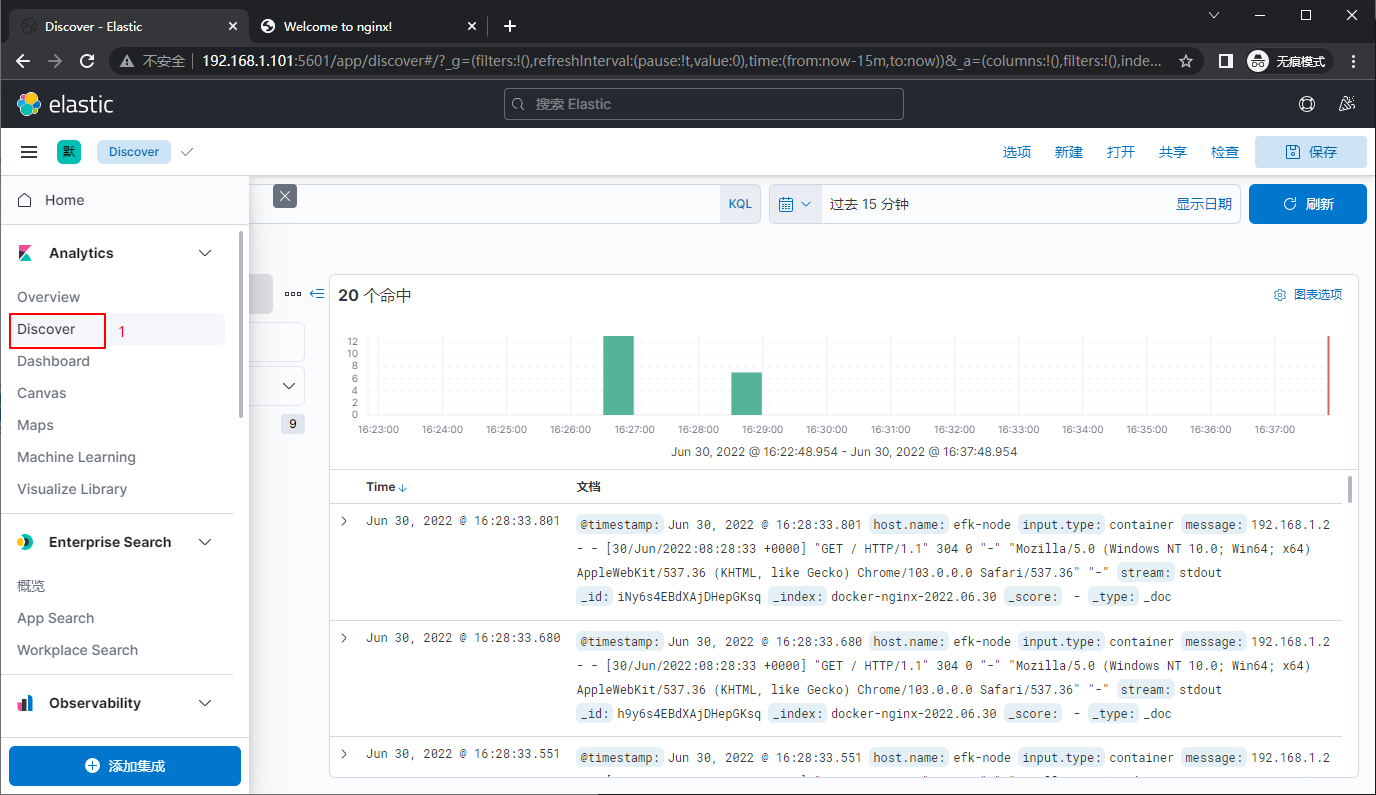Click 选项 in top menu

pyautogui.click(x=1017, y=152)
